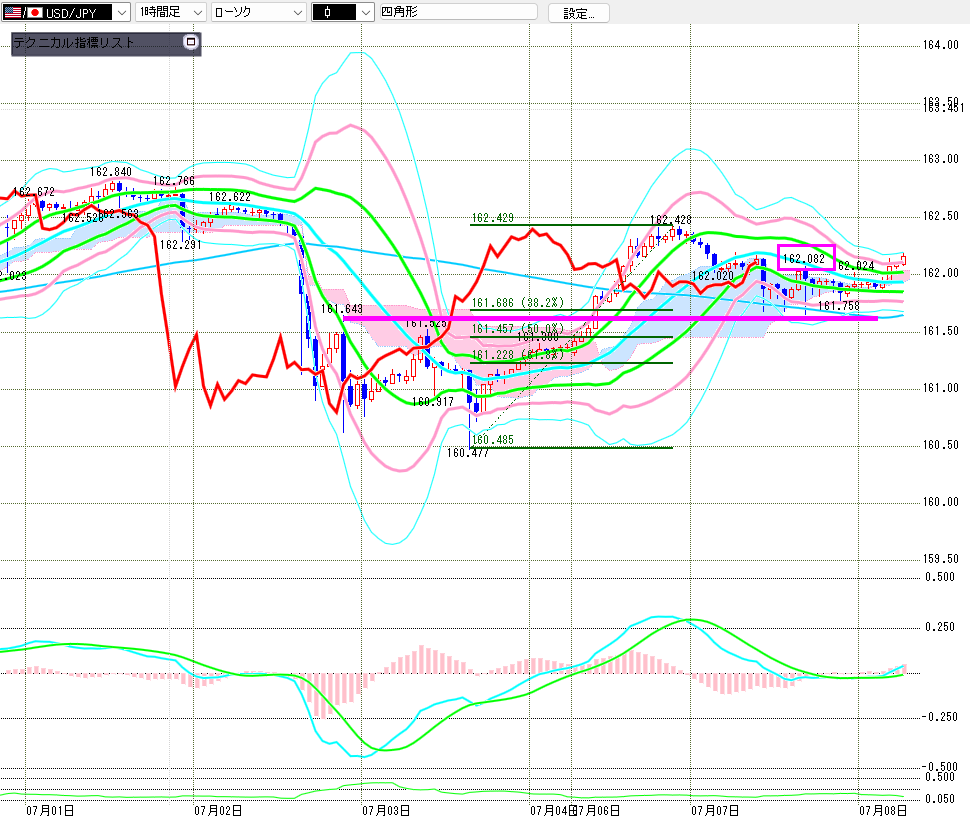The height and width of the screenshot is (818, 970).
Task: Click the magenta horizontal support line
Action: coord(610,318)
